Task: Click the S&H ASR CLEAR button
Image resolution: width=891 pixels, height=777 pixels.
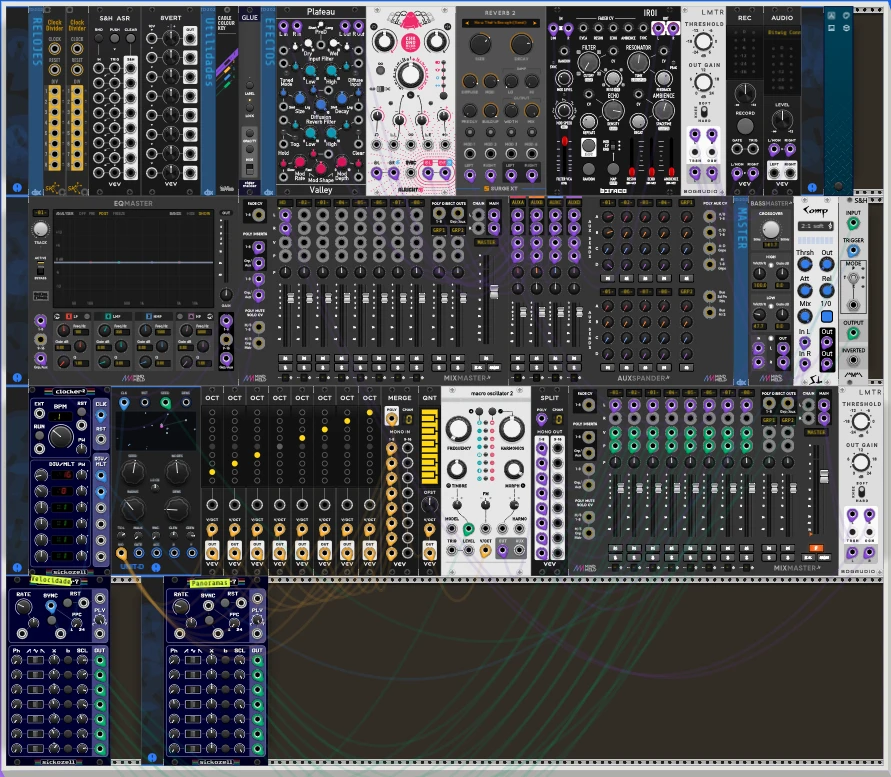Action: [x=131, y=38]
